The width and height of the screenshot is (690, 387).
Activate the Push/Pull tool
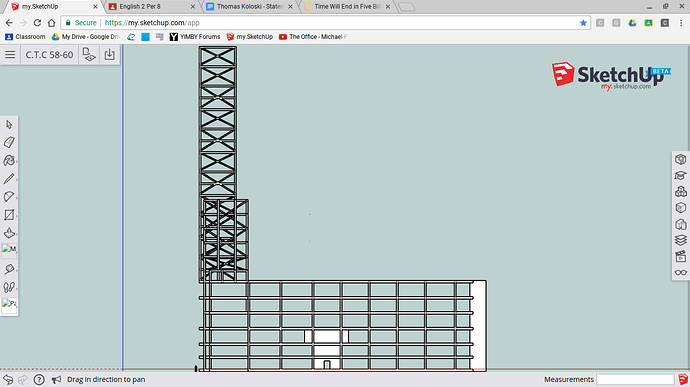[9, 233]
